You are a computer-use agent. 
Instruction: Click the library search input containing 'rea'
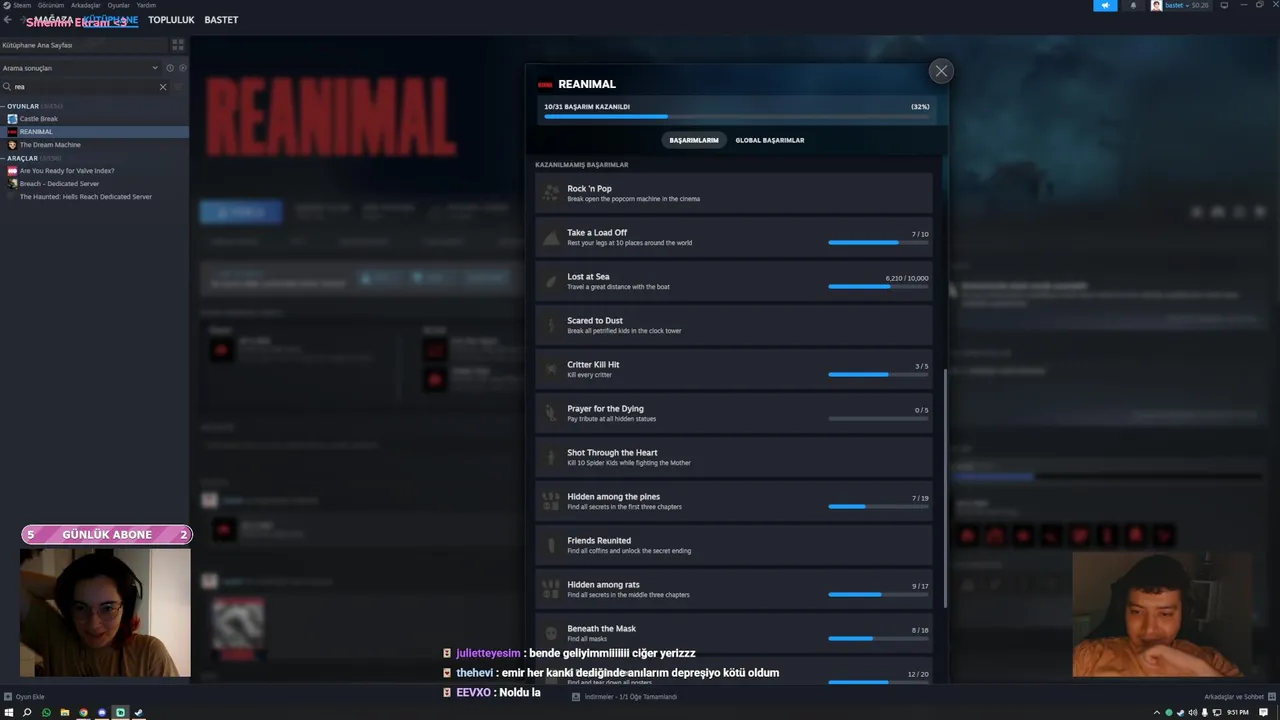pos(85,87)
